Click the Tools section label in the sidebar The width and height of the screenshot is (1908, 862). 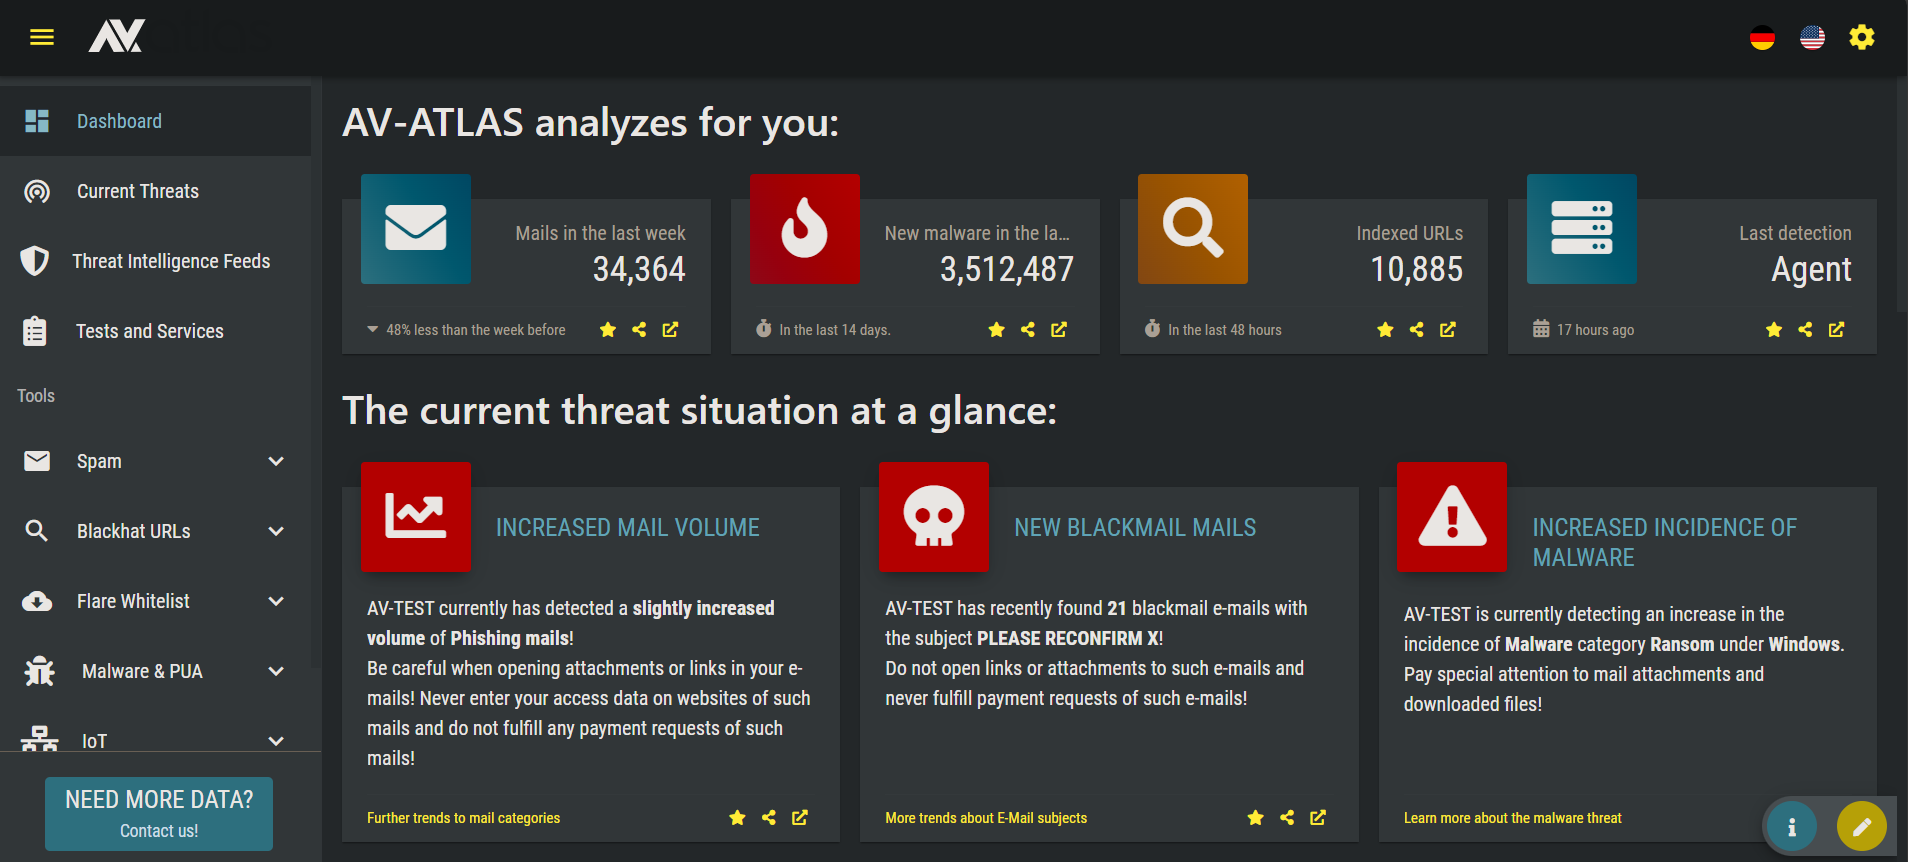[36, 396]
